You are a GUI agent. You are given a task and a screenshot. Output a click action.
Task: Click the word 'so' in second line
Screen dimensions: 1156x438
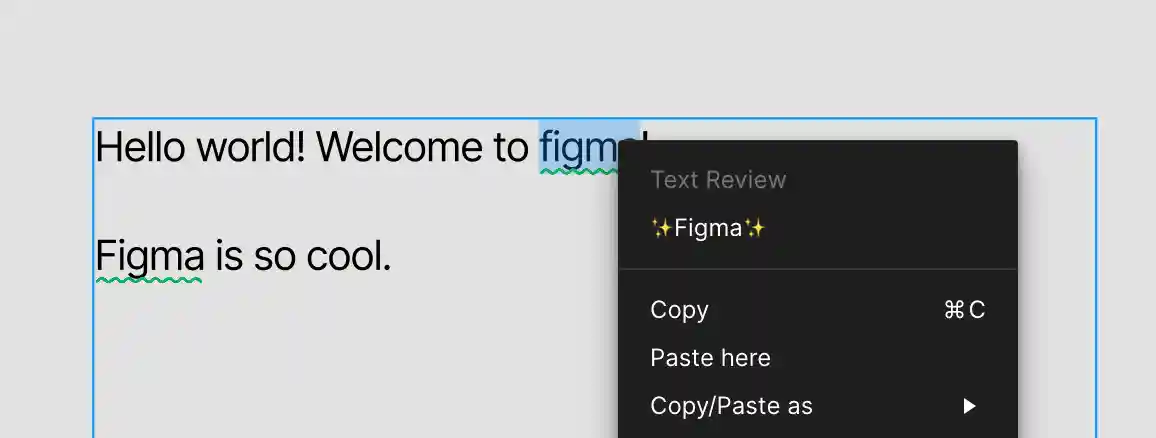point(274,257)
